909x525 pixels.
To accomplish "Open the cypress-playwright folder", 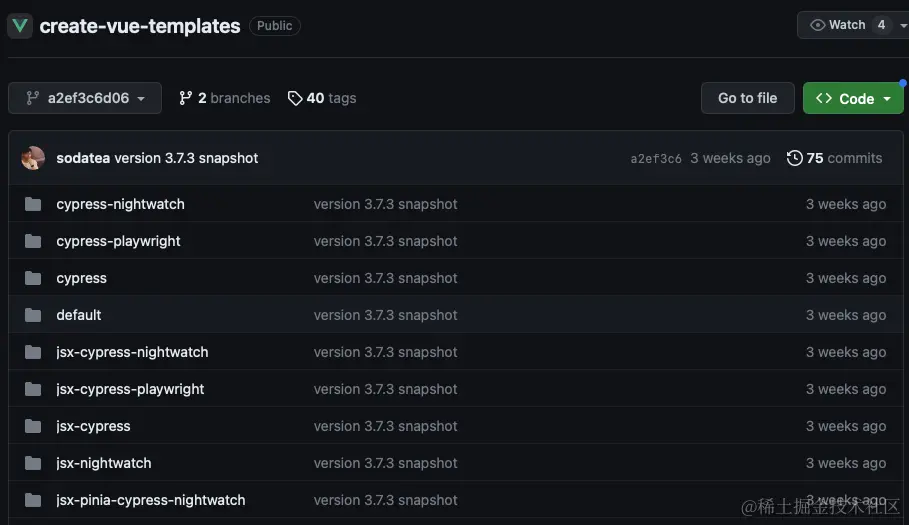I will click(x=118, y=241).
